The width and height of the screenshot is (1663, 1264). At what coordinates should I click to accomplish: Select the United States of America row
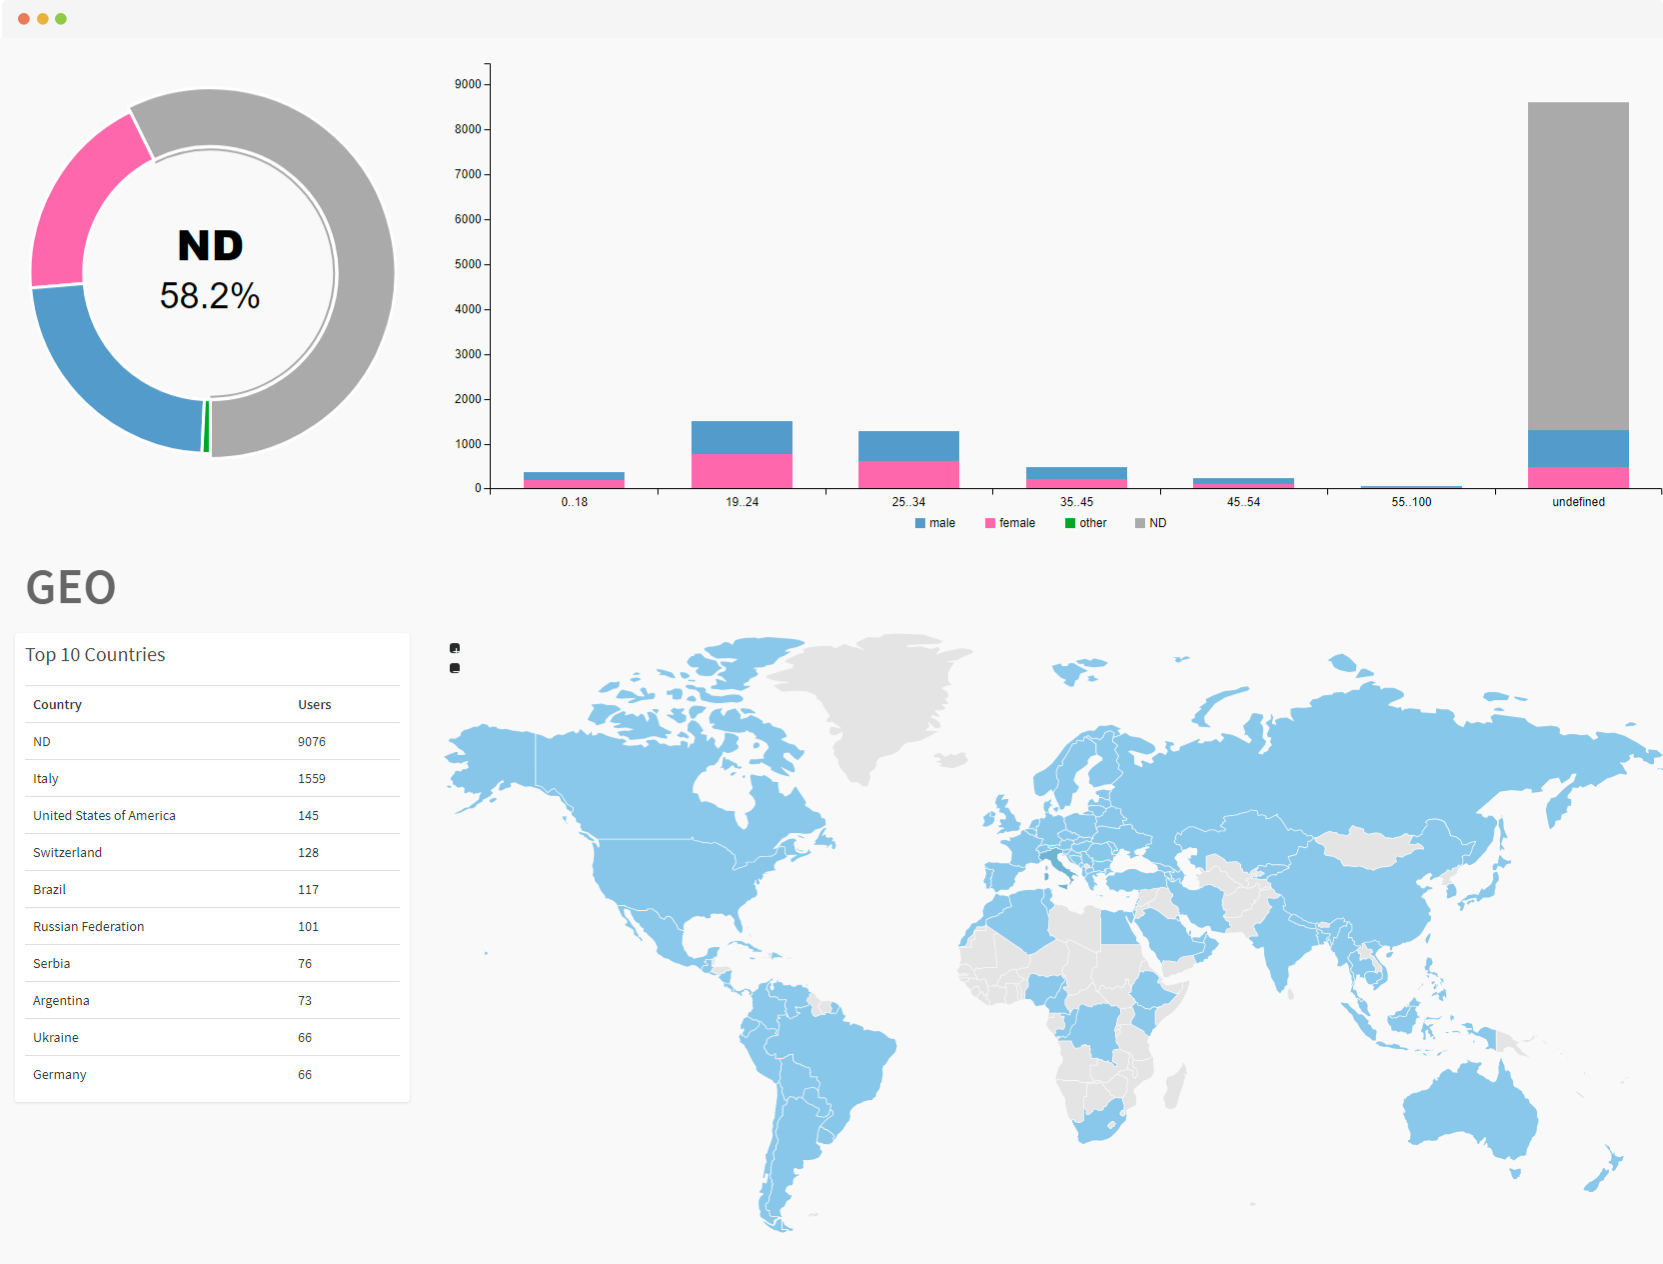pos(212,815)
